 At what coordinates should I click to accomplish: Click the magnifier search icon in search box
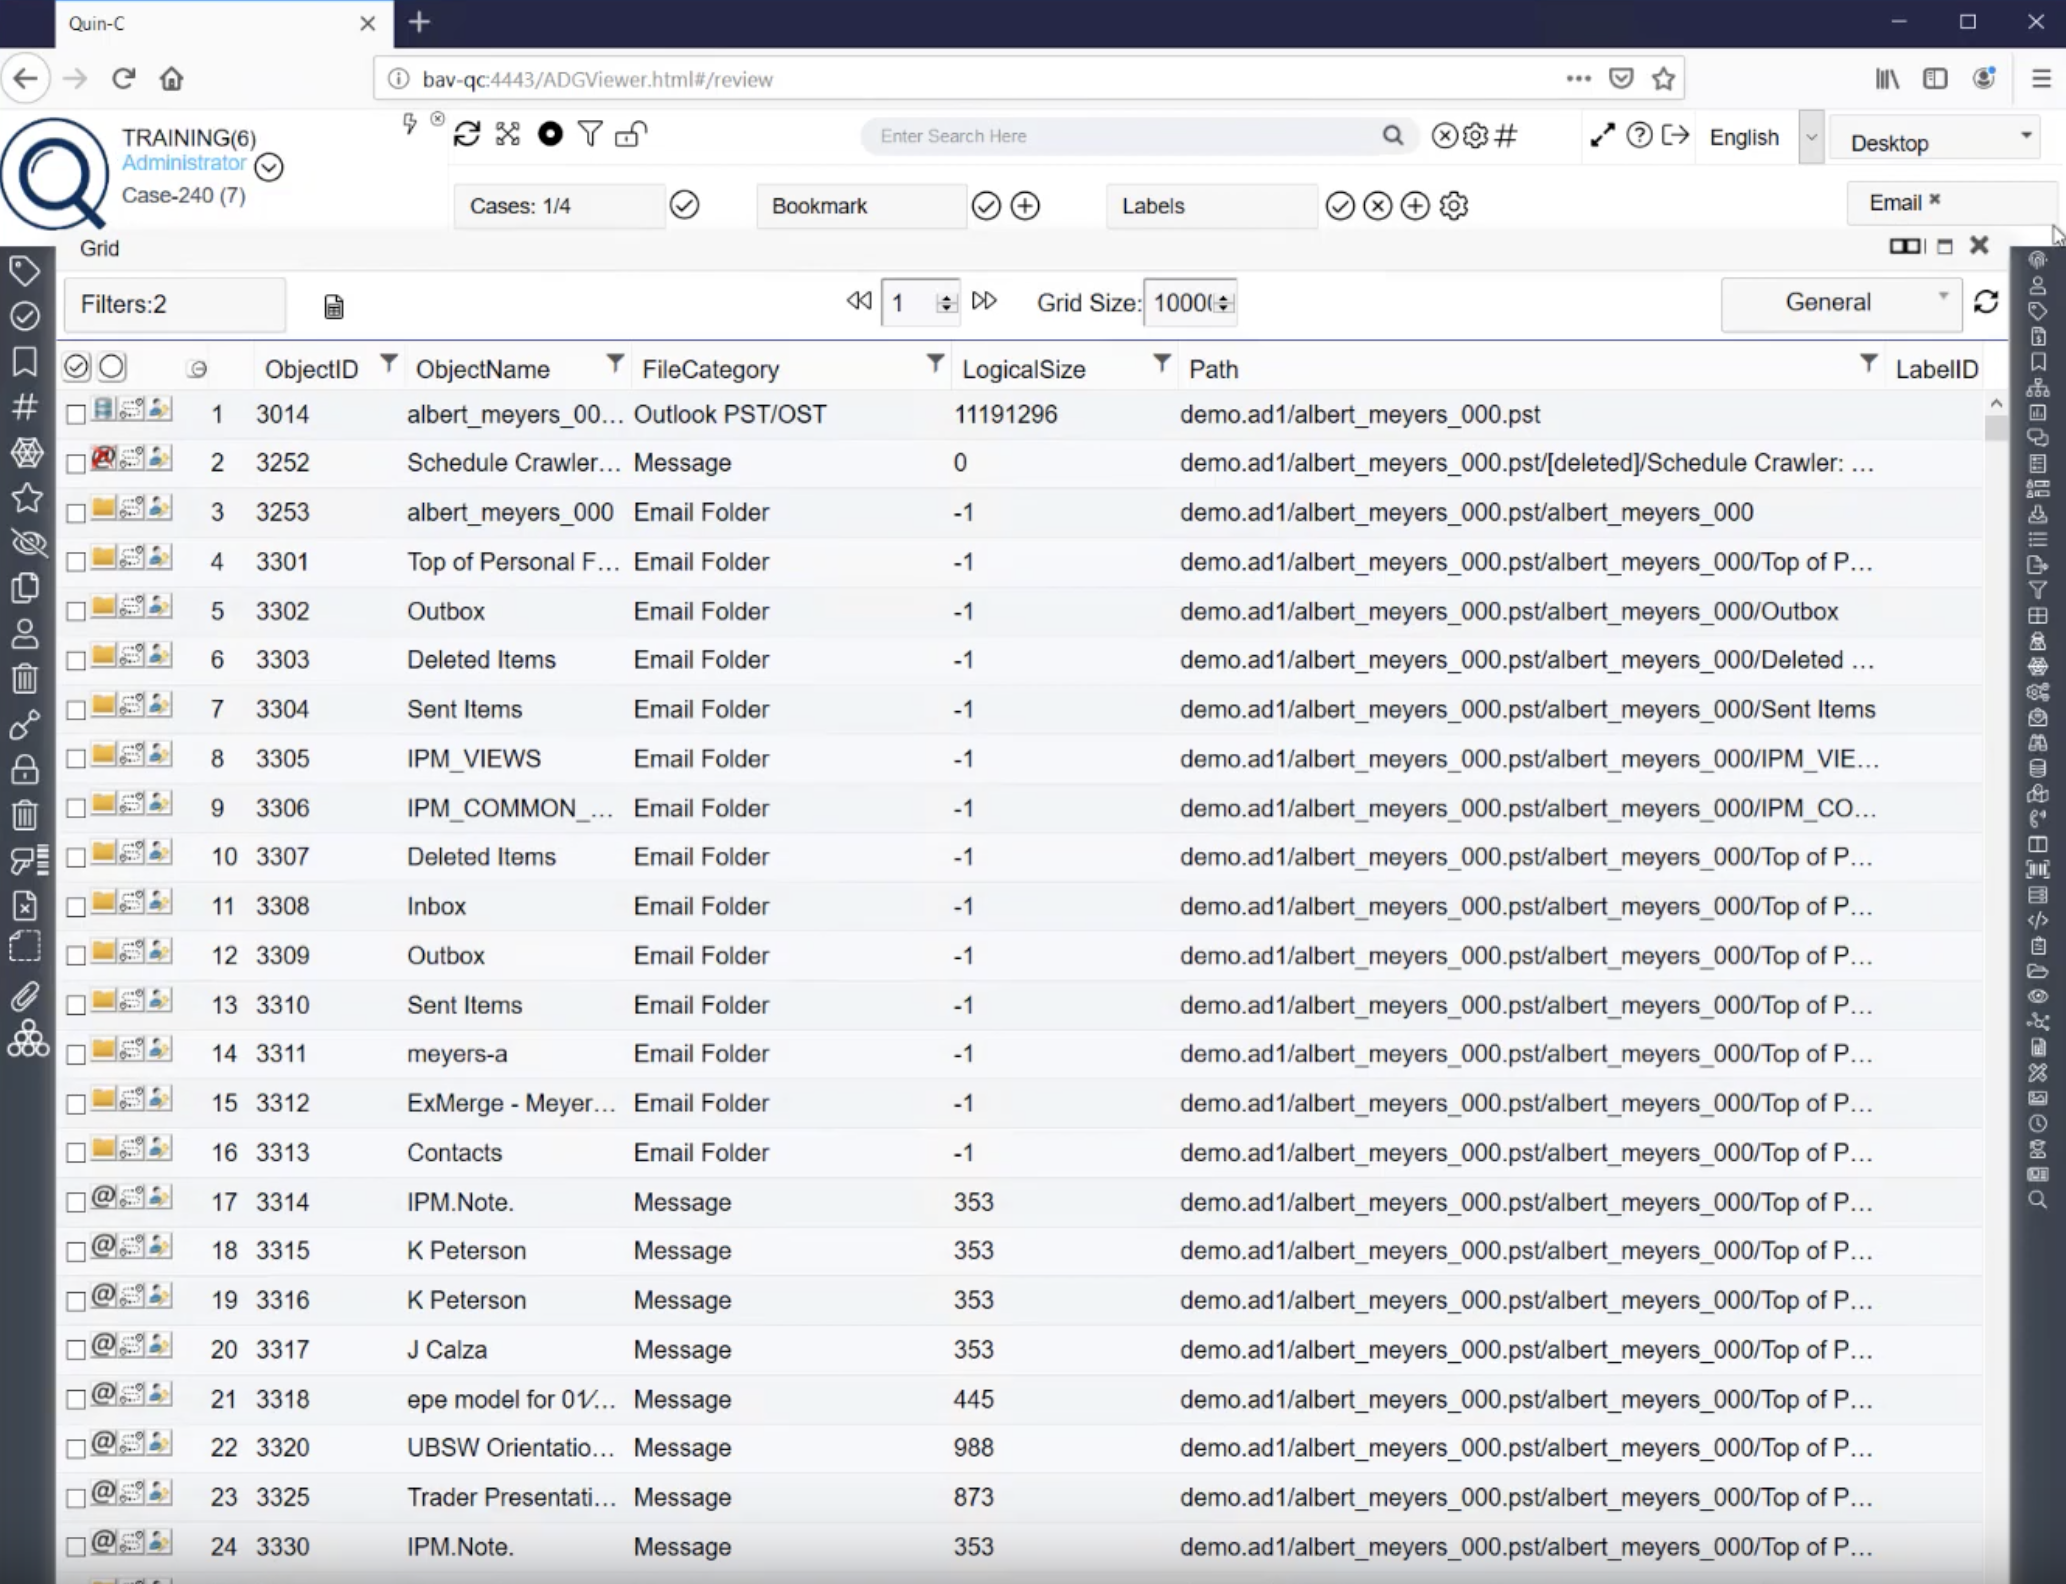pos(1393,135)
